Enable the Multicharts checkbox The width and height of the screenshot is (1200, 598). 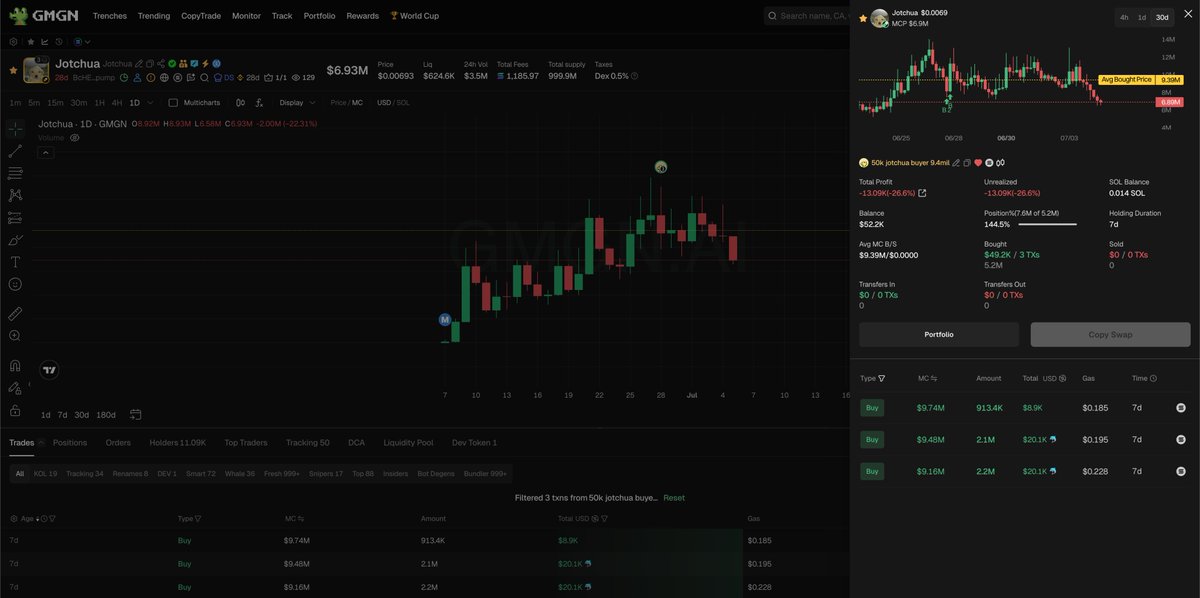[x=173, y=102]
